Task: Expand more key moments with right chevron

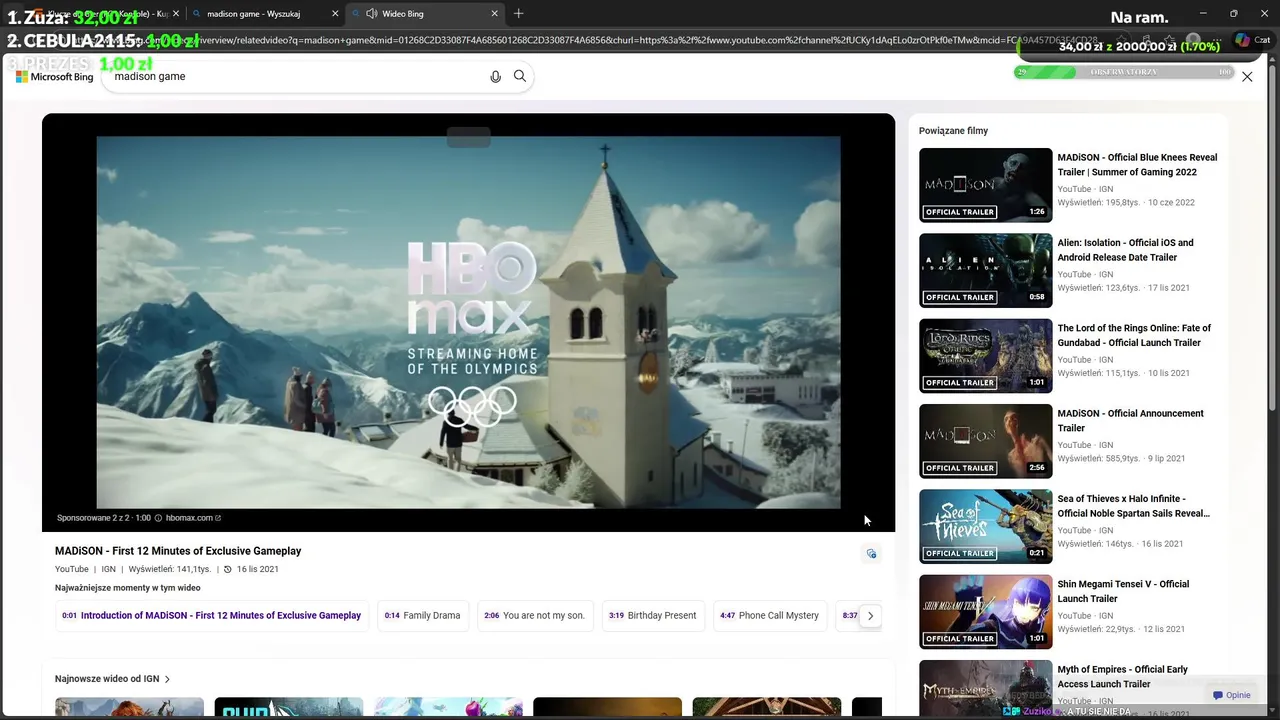Action: click(x=870, y=616)
